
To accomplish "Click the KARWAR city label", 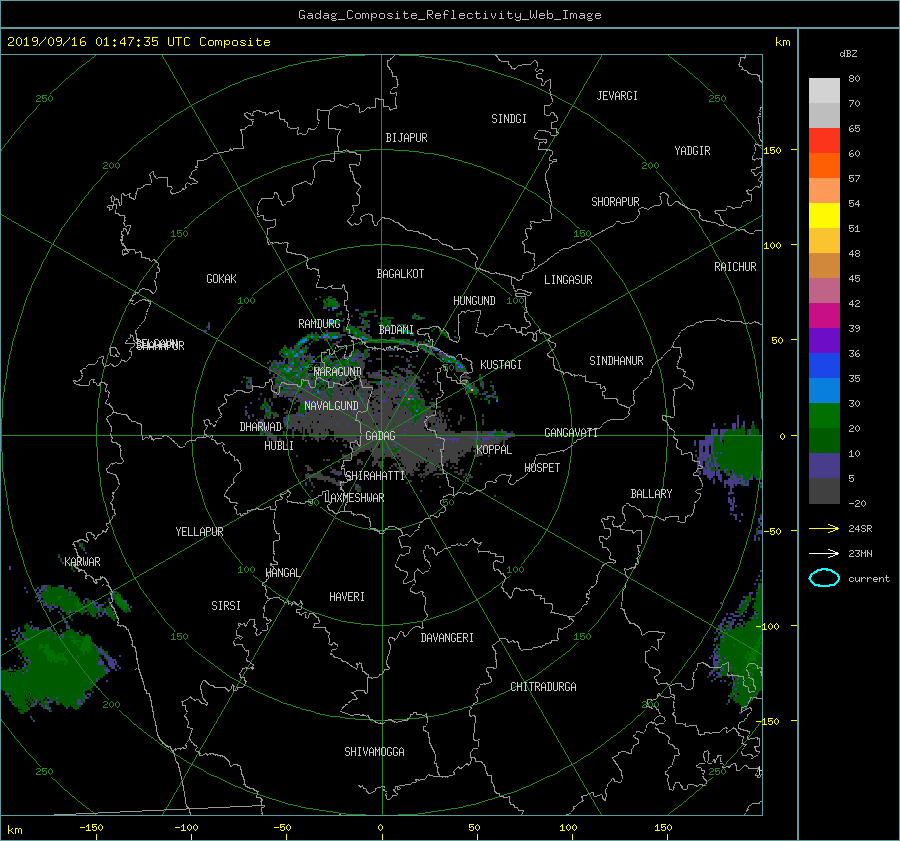I will (82, 562).
